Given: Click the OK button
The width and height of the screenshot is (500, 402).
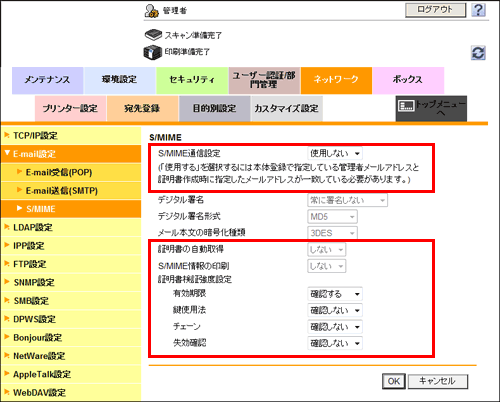Looking at the screenshot, I should [394, 381].
